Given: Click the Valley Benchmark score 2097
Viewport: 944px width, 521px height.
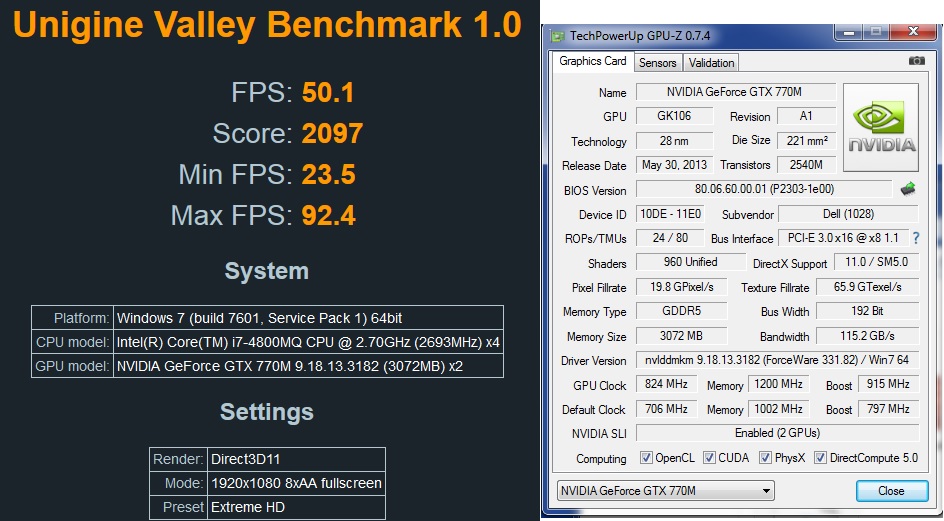Looking at the screenshot, I should click(332, 134).
